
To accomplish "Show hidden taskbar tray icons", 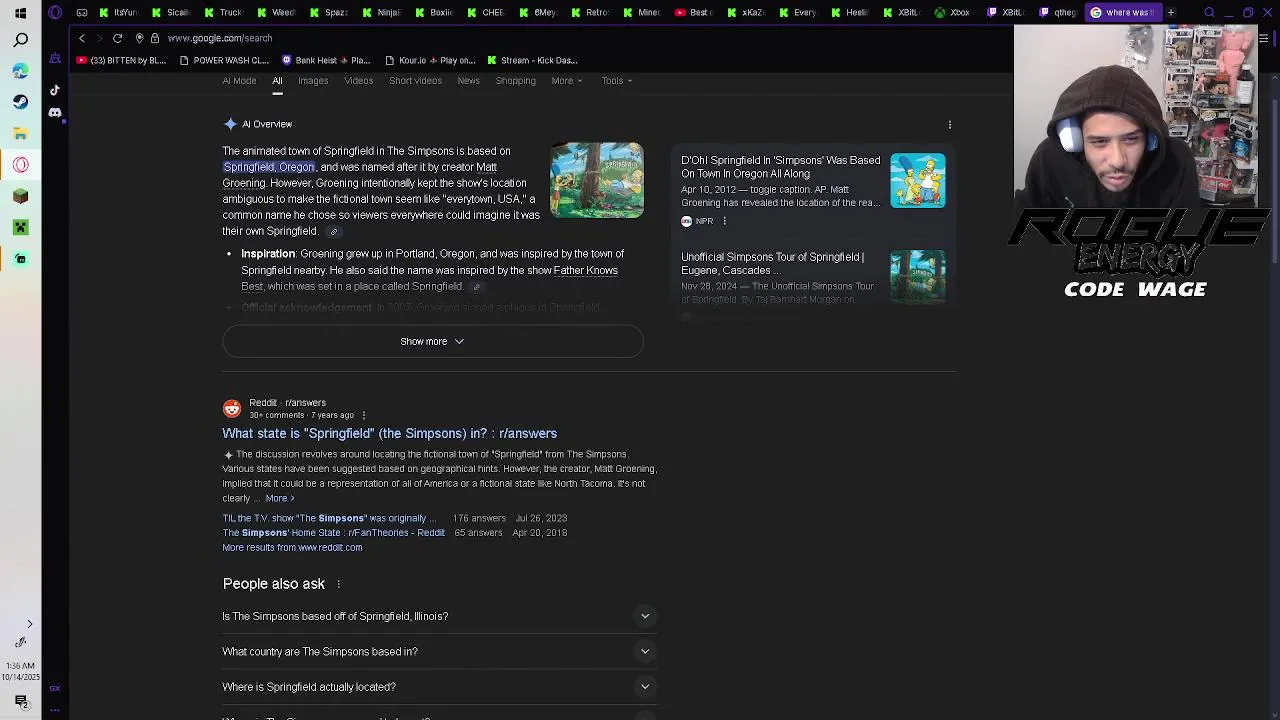I will 29,624.
